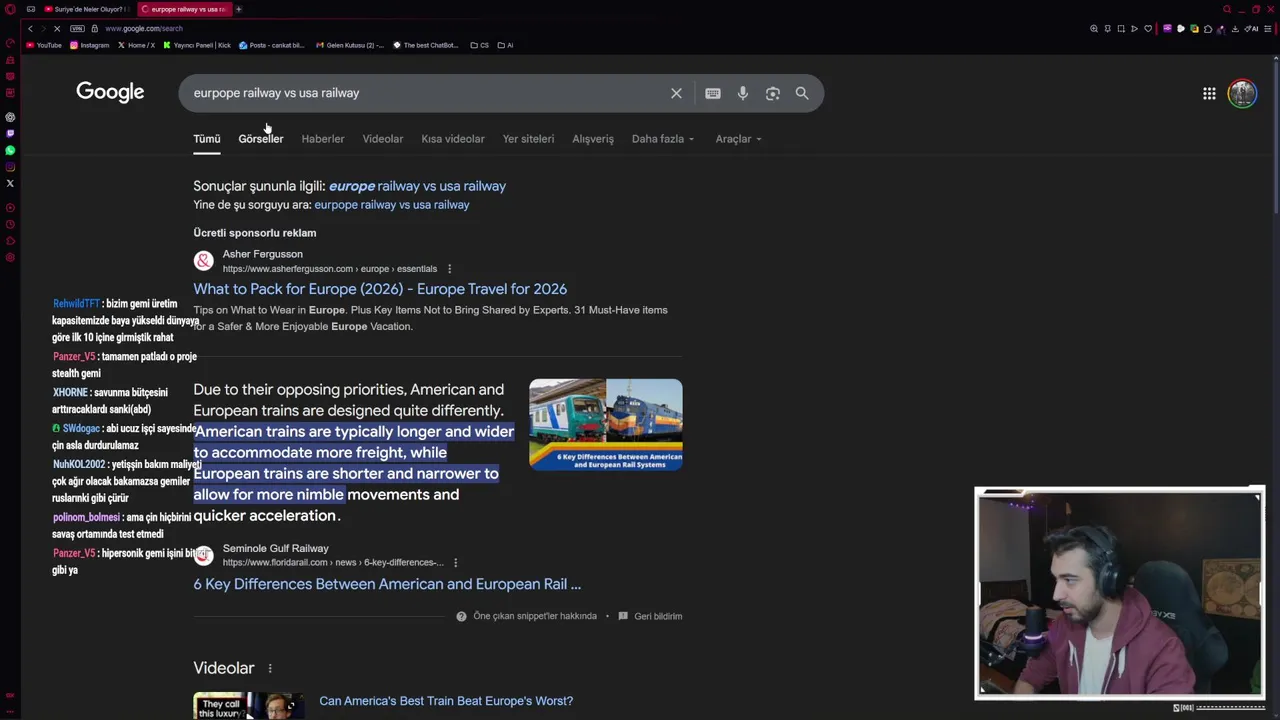Open the Gelen Kutusu Gmail bookmark

pyautogui.click(x=350, y=45)
